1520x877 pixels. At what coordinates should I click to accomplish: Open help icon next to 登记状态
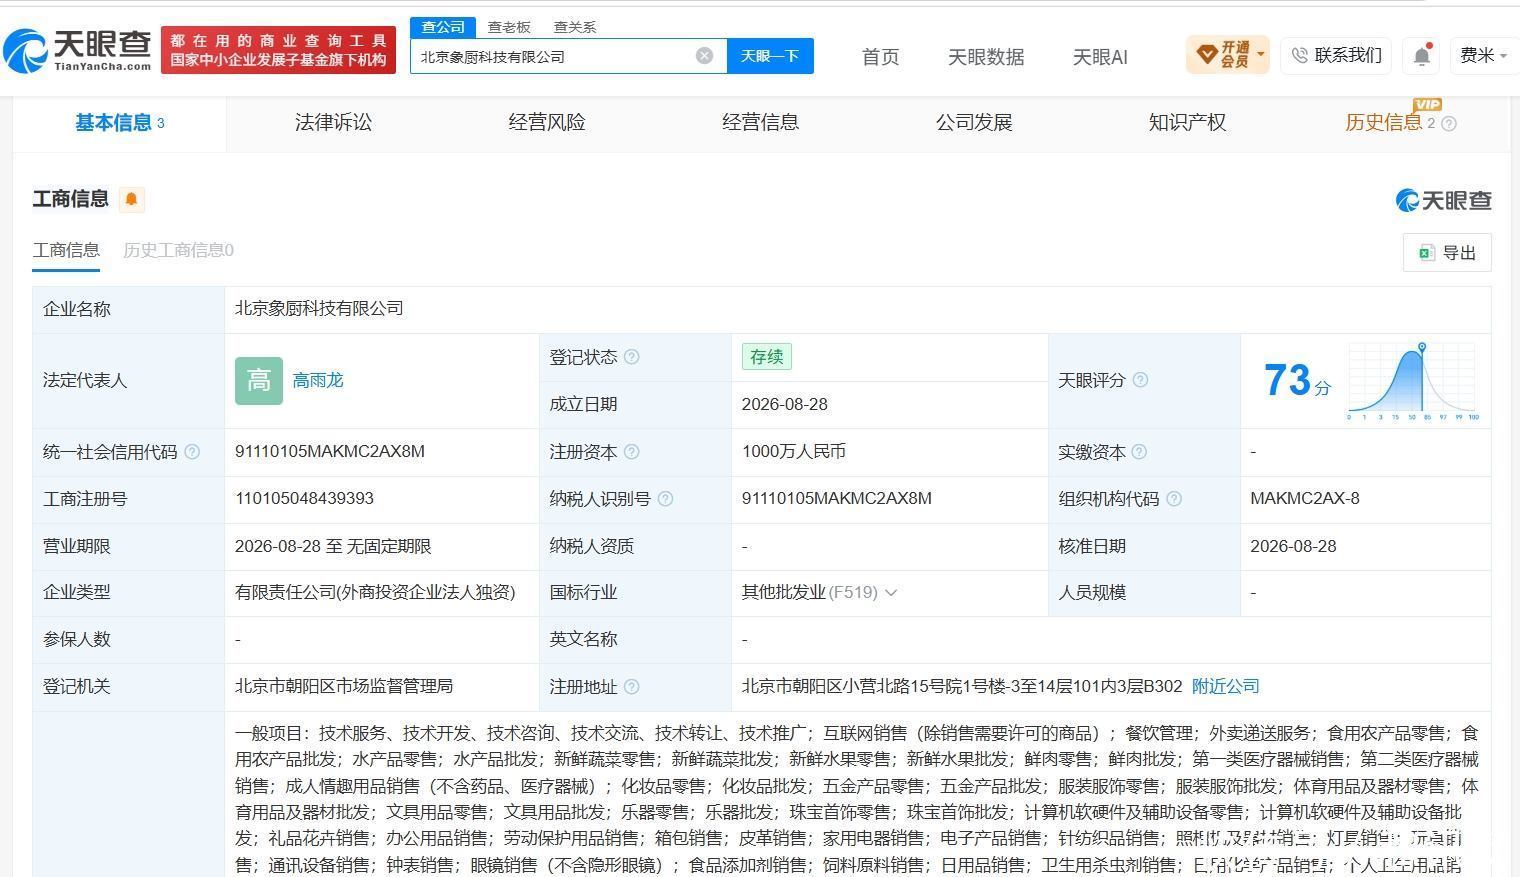(632, 357)
